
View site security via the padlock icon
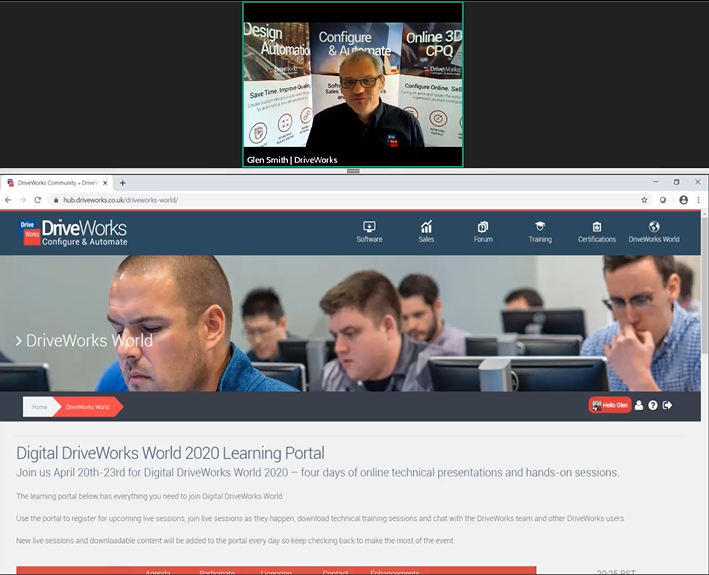coord(56,200)
